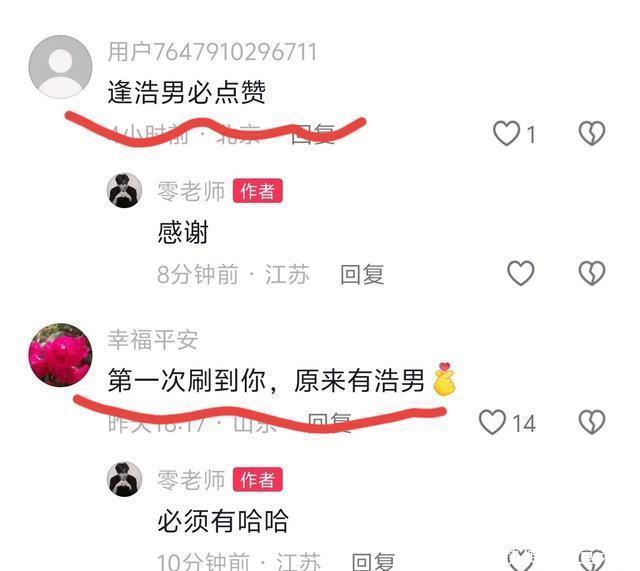This screenshot has height=571, width=640.
Task: Dislike 零老师's 感谢 reply
Action: point(591,273)
